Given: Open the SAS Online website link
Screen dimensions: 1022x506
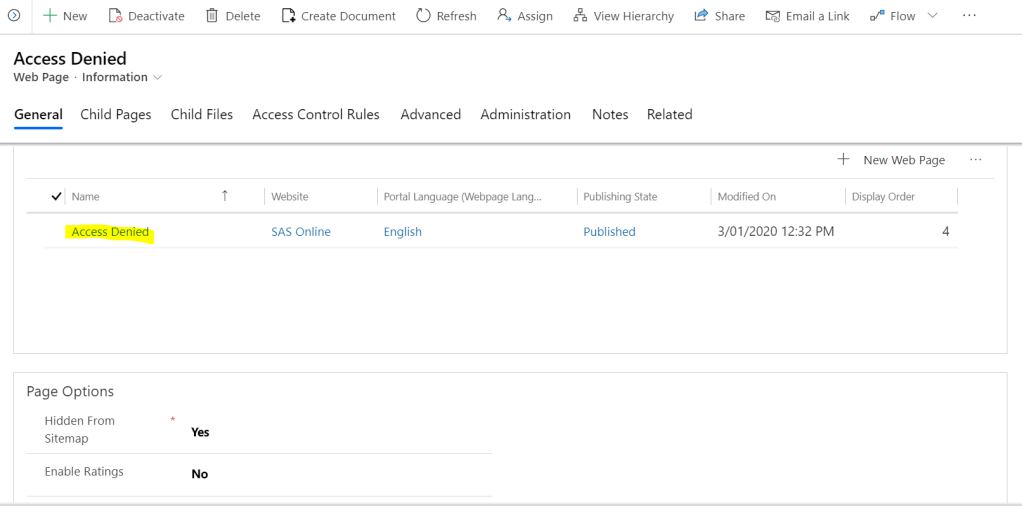Looking at the screenshot, I should click(x=300, y=232).
